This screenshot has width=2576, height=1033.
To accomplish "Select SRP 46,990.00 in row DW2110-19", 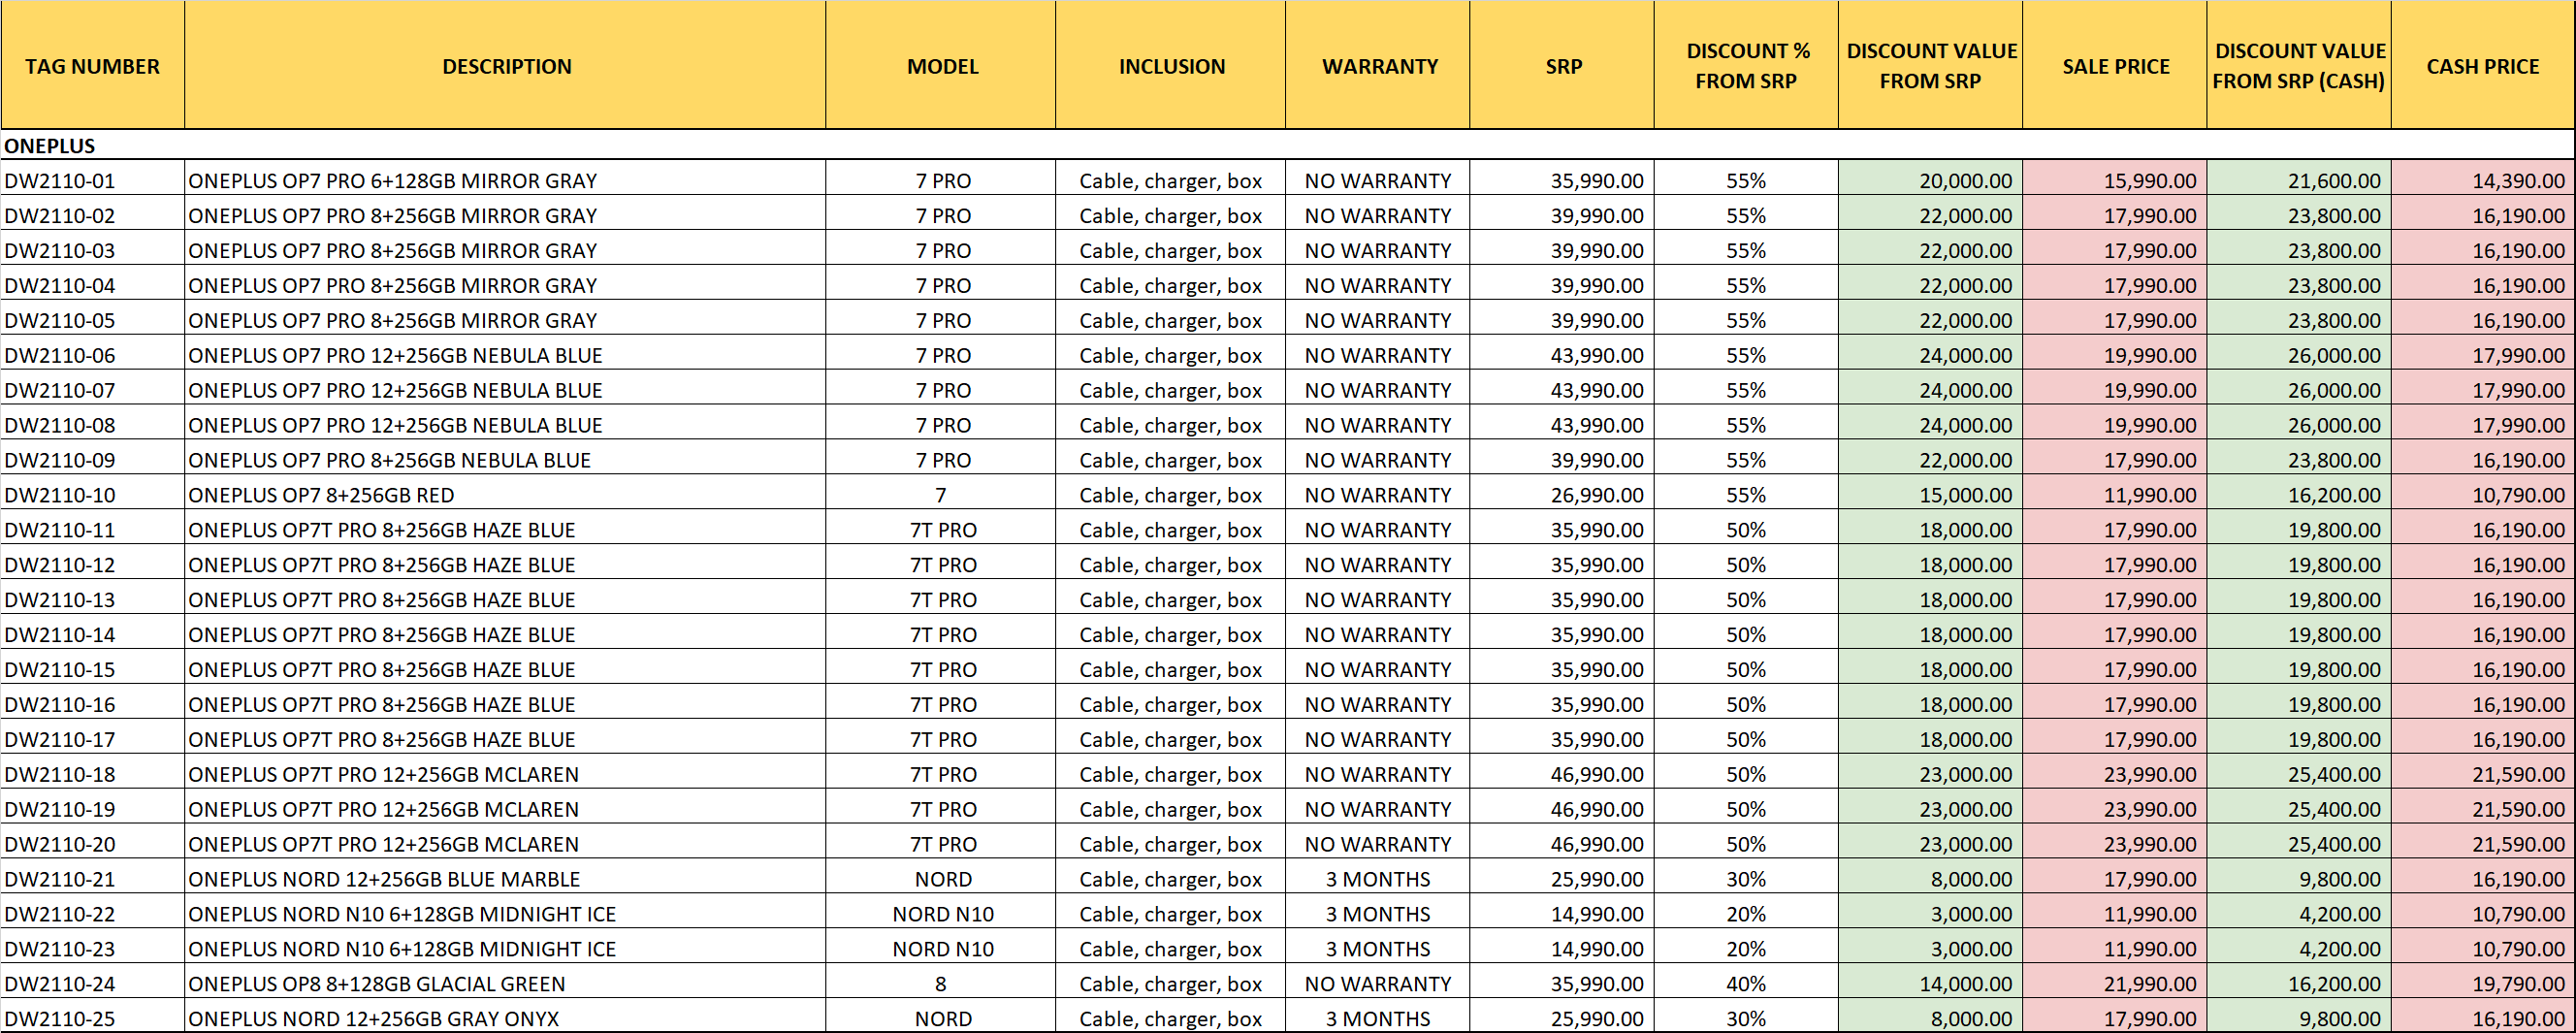I will point(1562,809).
